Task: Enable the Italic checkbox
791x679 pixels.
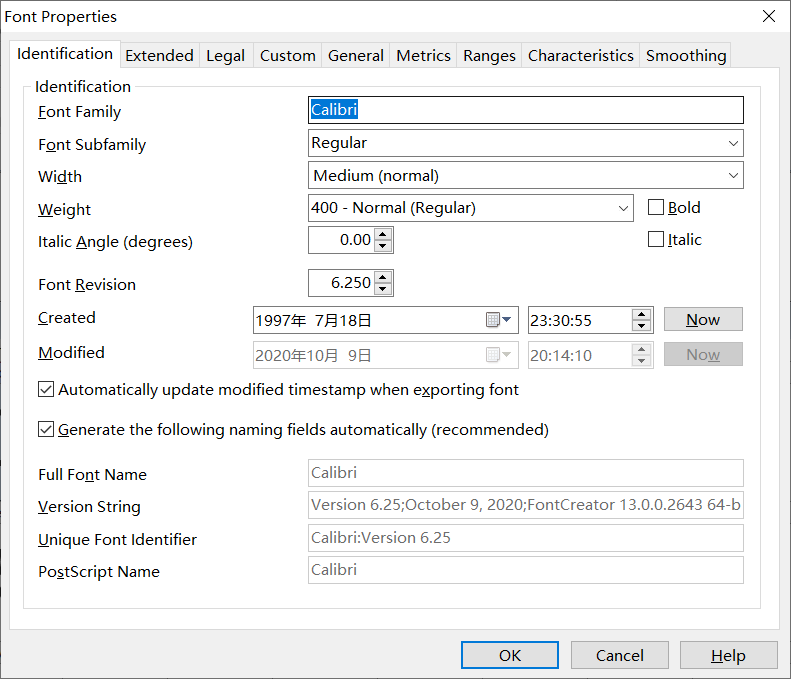Action: coord(656,239)
